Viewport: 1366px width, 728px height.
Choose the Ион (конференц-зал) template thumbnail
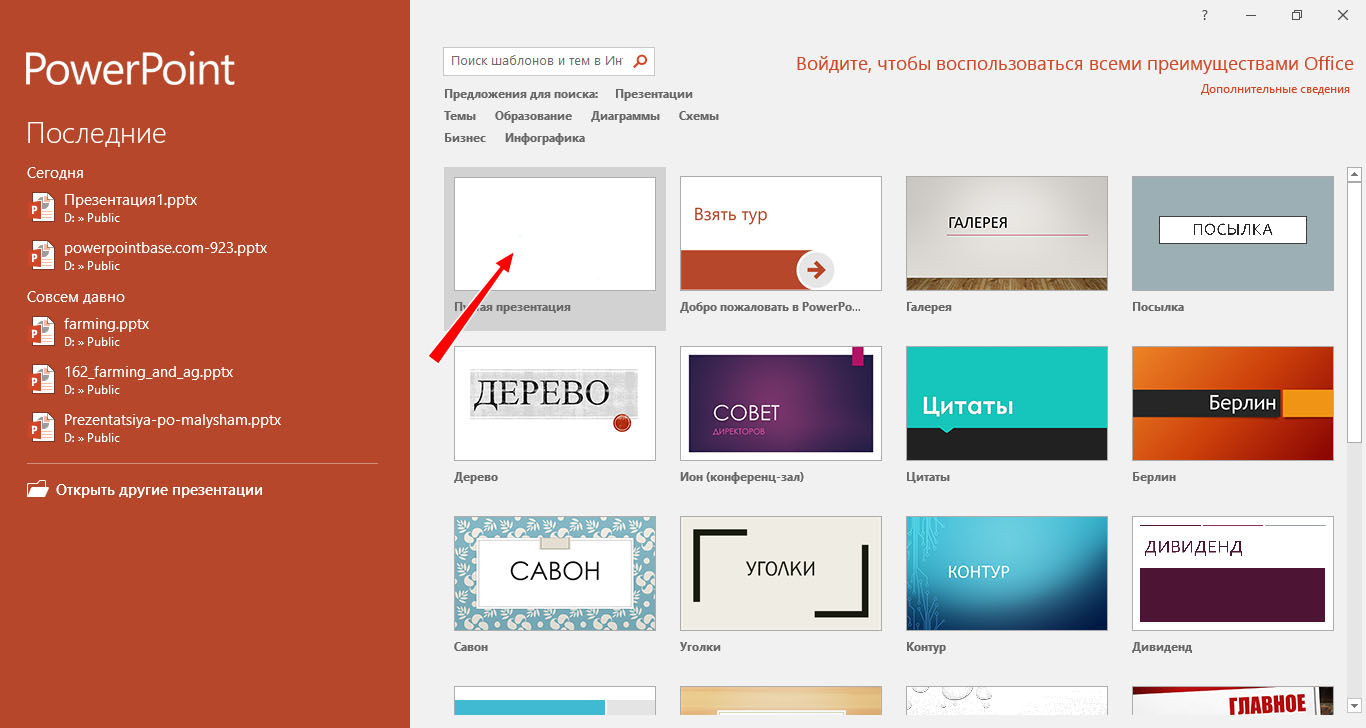[x=781, y=404]
